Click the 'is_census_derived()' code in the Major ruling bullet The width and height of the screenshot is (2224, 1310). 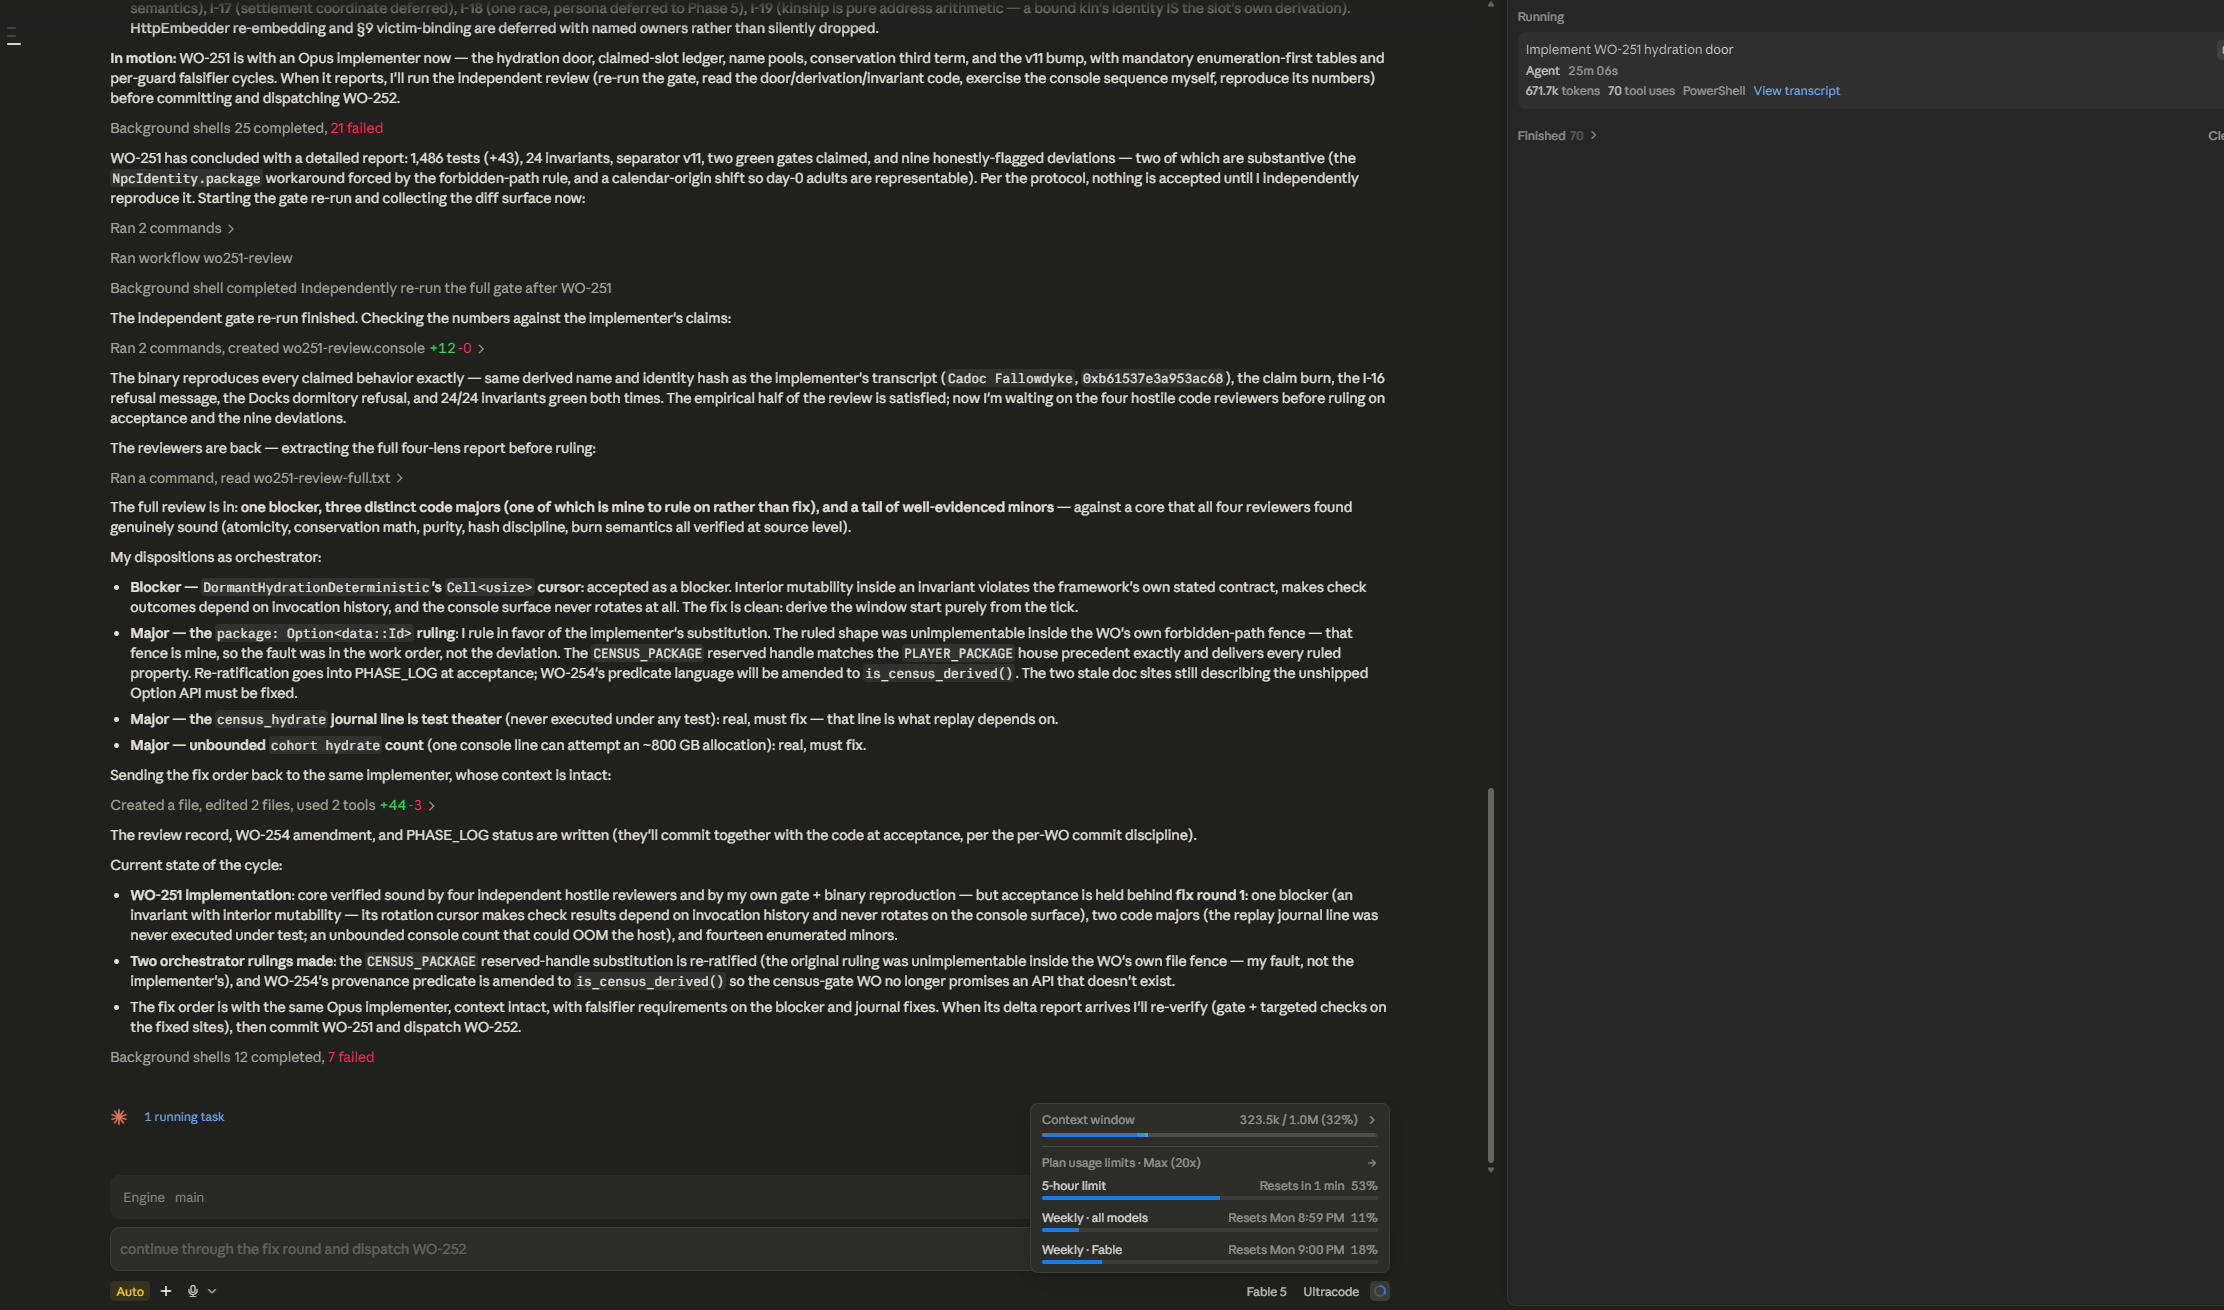939,674
